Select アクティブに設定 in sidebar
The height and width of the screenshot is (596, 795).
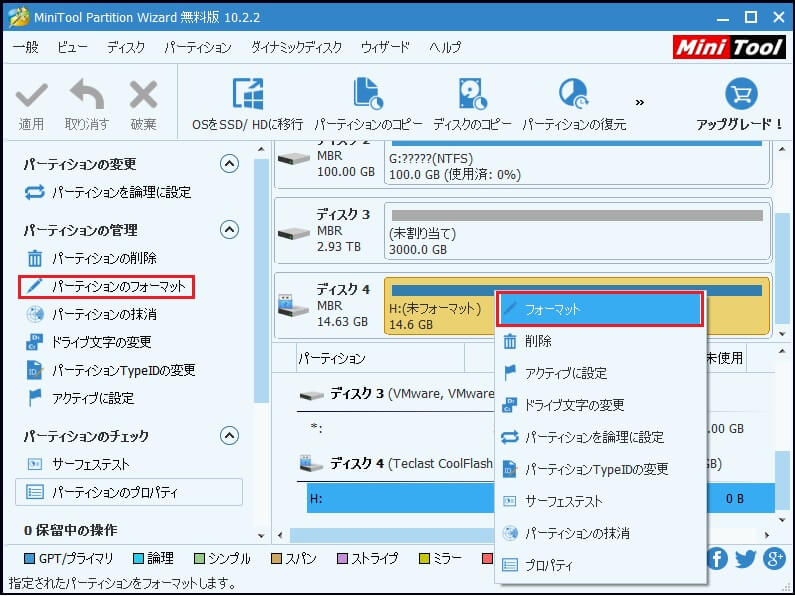80,398
